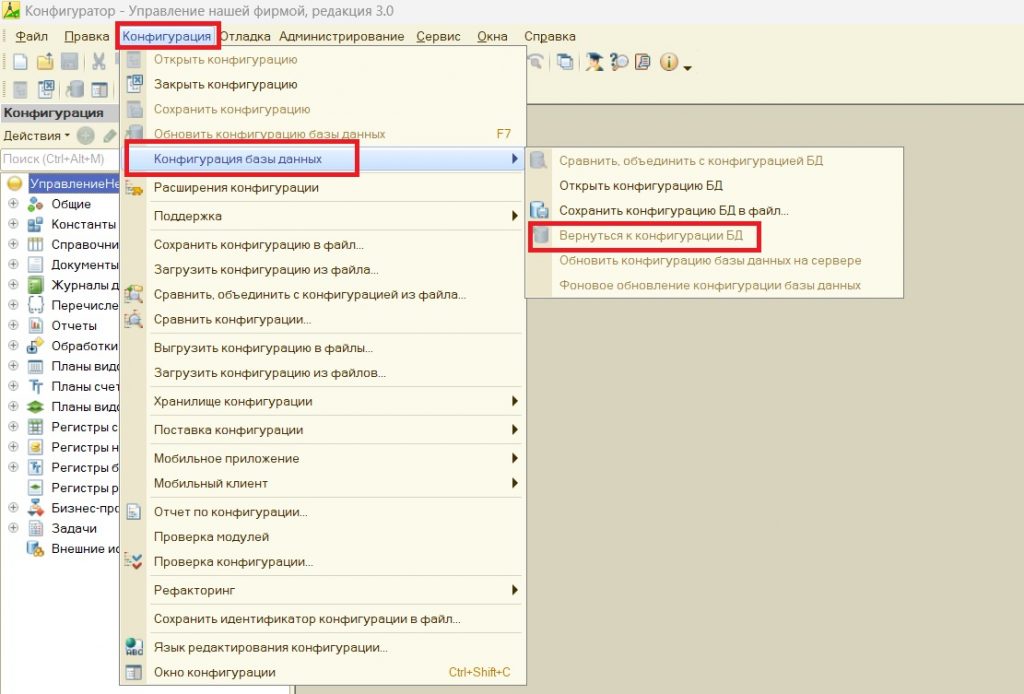Screen dimensions: 1024x694
Task: Click the Cut scissors toolbar icon
Action: click(x=99, y=62)
